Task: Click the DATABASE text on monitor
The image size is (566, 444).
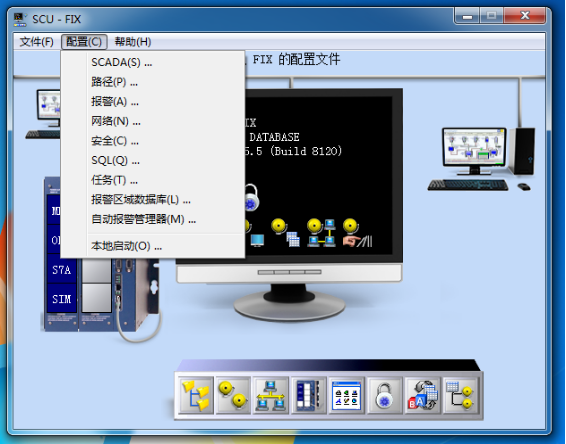Action: click(274, 137)
